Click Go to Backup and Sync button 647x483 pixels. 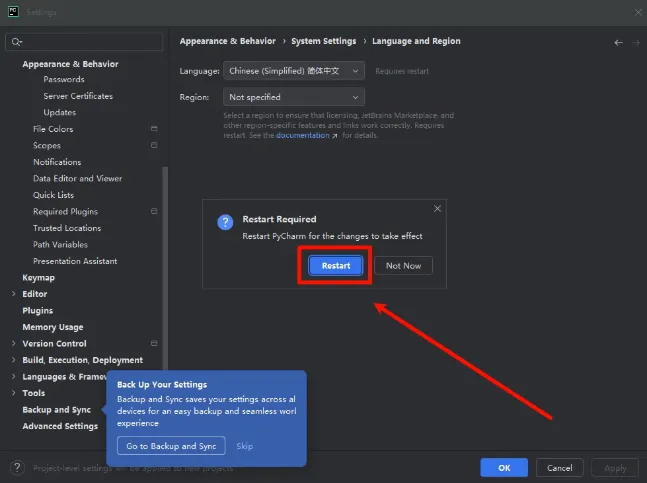click(x=171, y=446)
